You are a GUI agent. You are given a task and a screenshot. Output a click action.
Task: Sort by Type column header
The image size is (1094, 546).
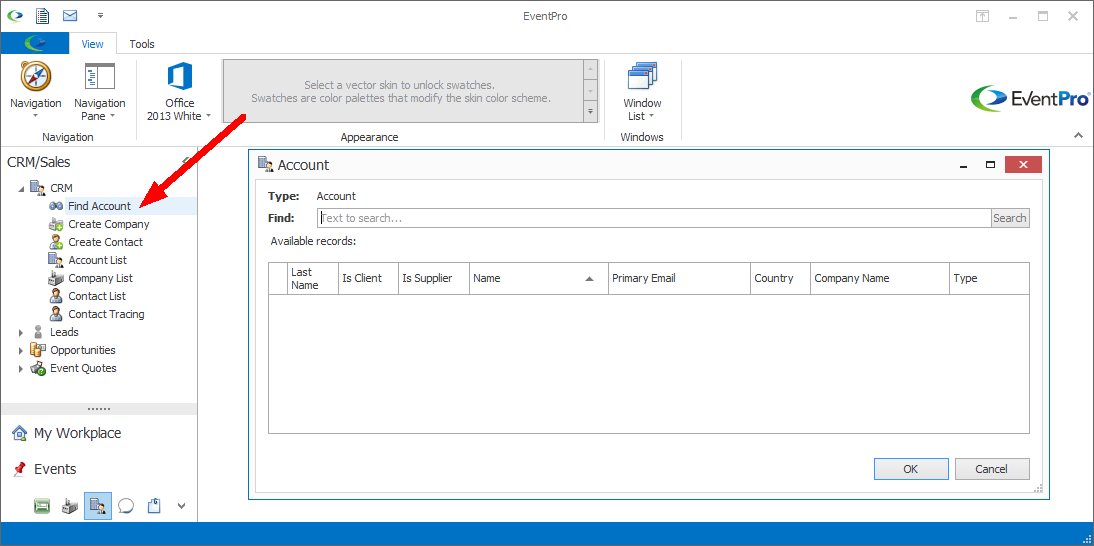989,278
